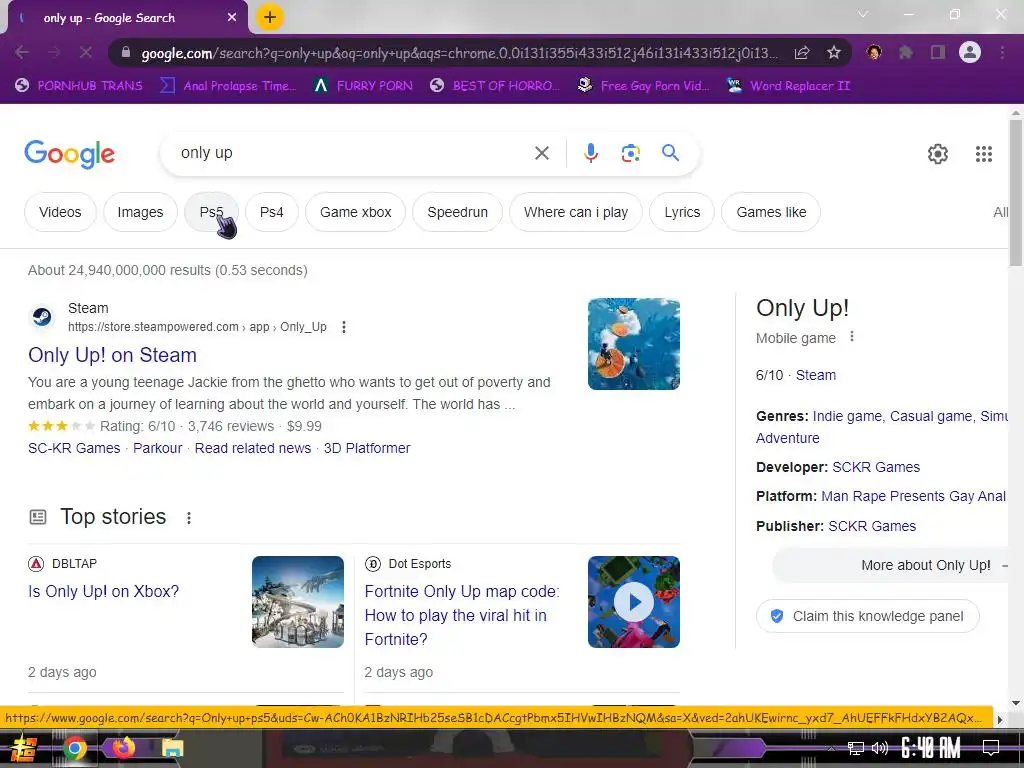Open the Indie game genre link
Viewport: 1024px width, 768px height.
click(x=847, y=416)
